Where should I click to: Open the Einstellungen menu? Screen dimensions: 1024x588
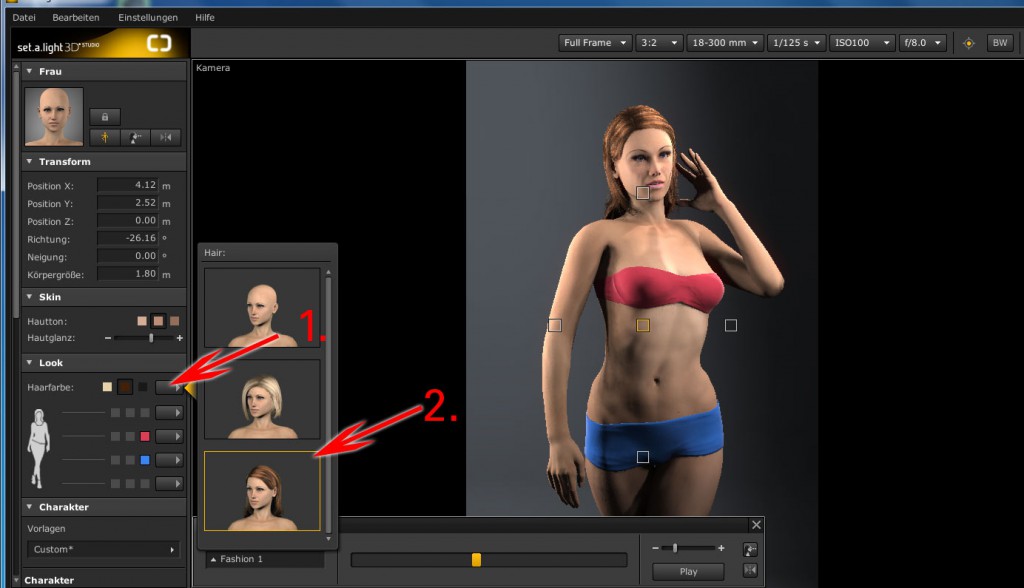point(148,18)
